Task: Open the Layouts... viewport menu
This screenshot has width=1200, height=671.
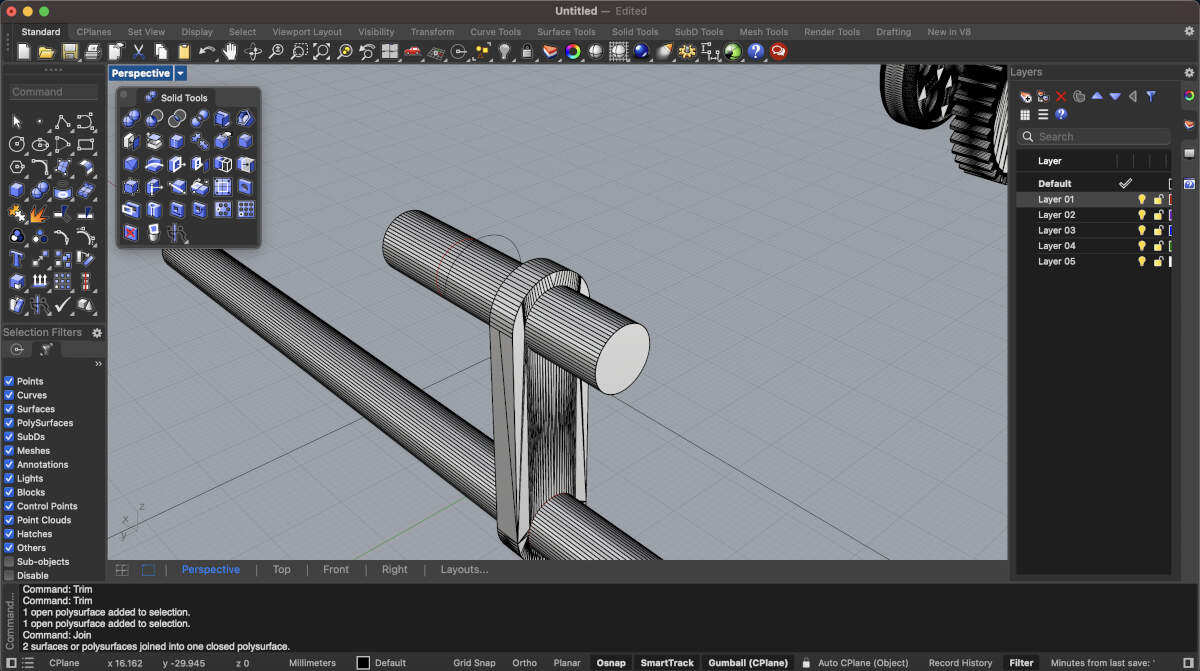Action: click(464, 570)
